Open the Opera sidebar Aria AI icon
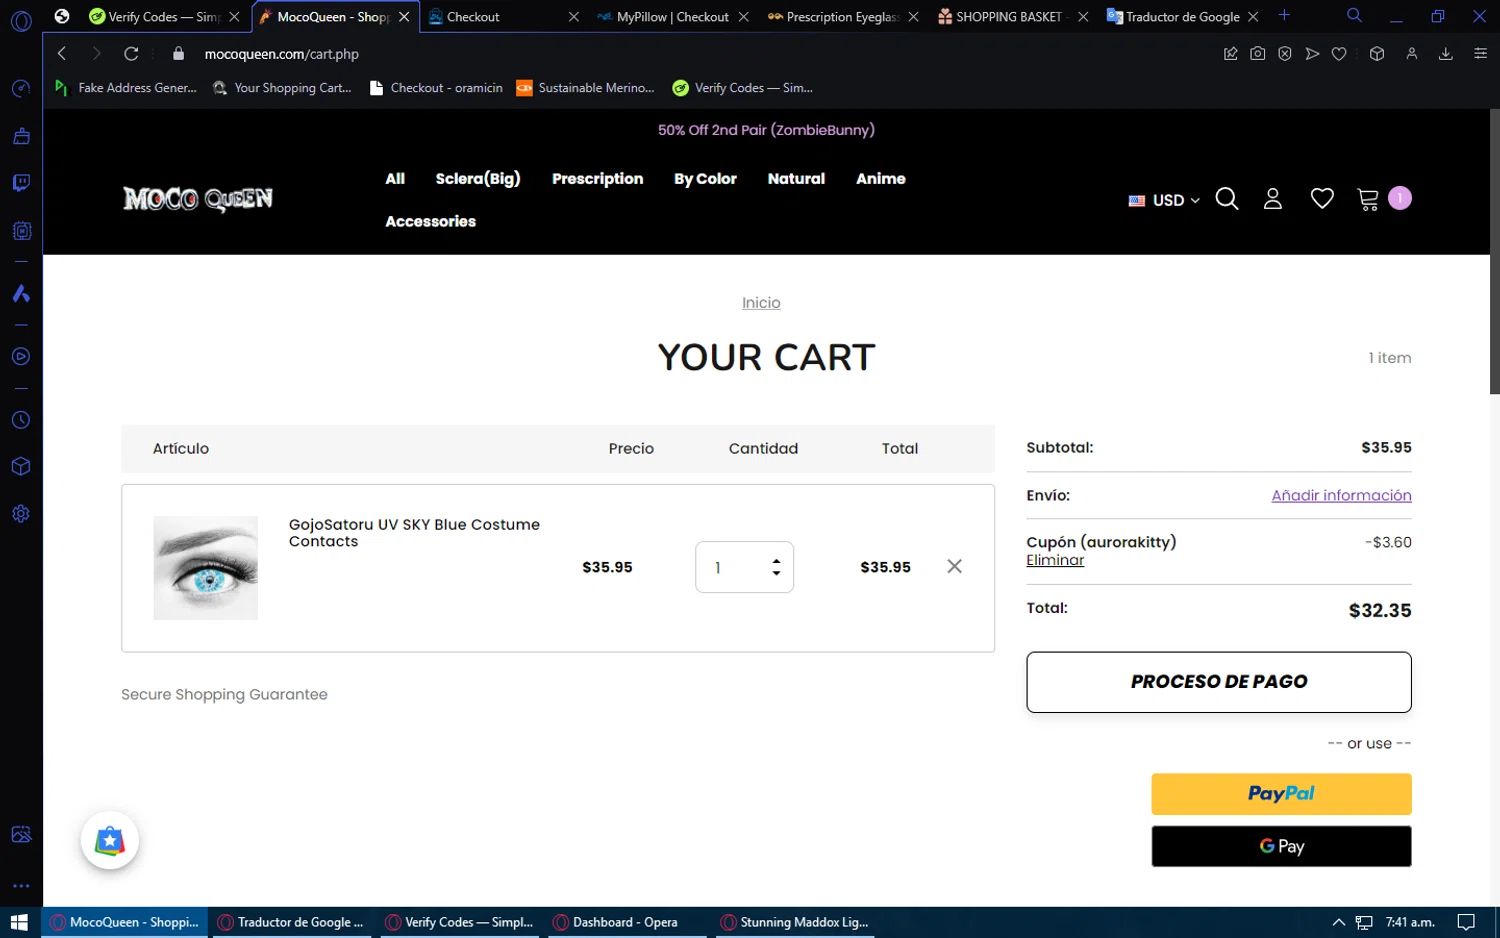 coord(21,294)
